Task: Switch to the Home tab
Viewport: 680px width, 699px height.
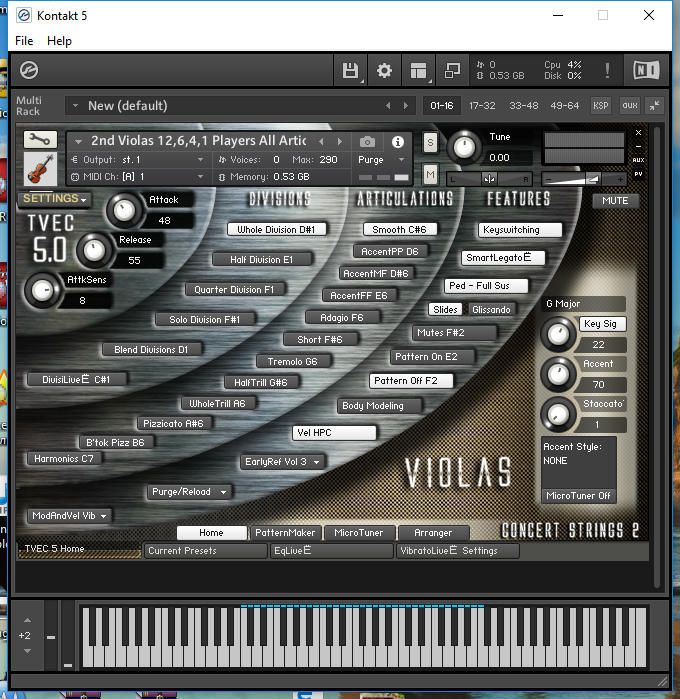Action: [x=211, y=533]
